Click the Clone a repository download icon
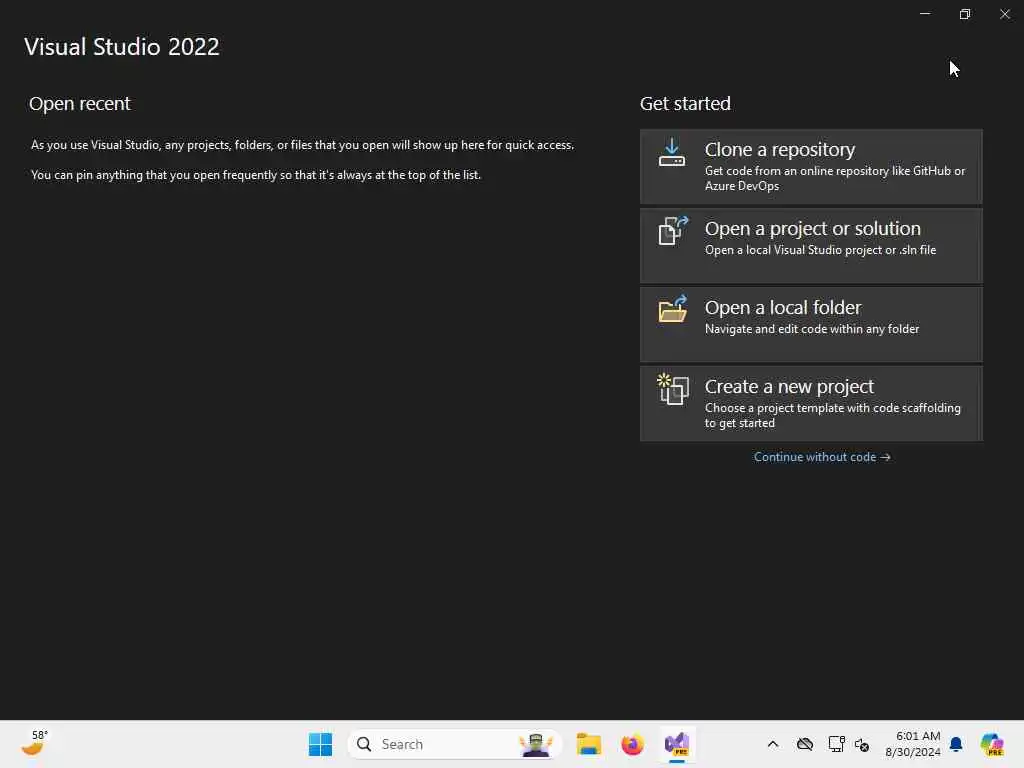This screenshot has height=768, width=1024. tap(671, 152)
